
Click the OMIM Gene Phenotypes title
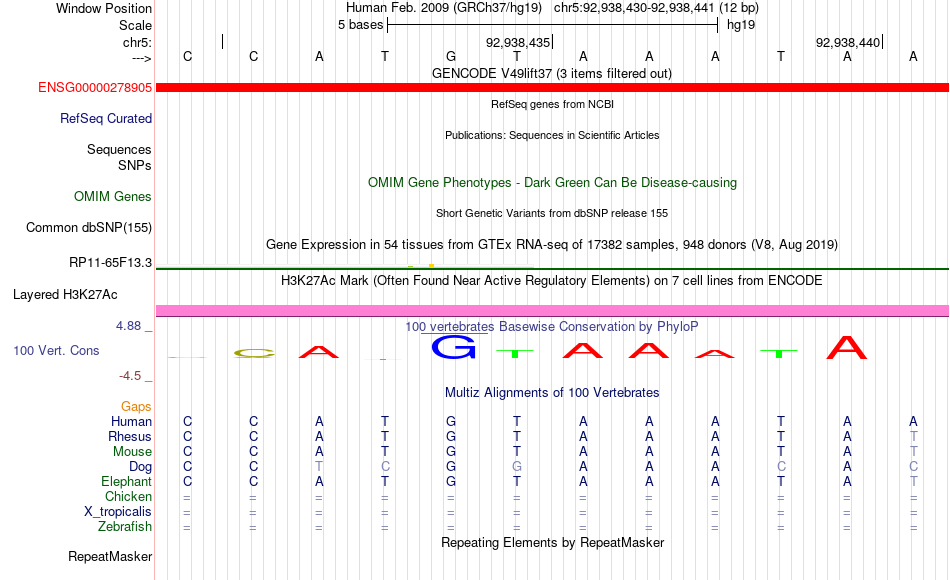[x=552, y=182]
